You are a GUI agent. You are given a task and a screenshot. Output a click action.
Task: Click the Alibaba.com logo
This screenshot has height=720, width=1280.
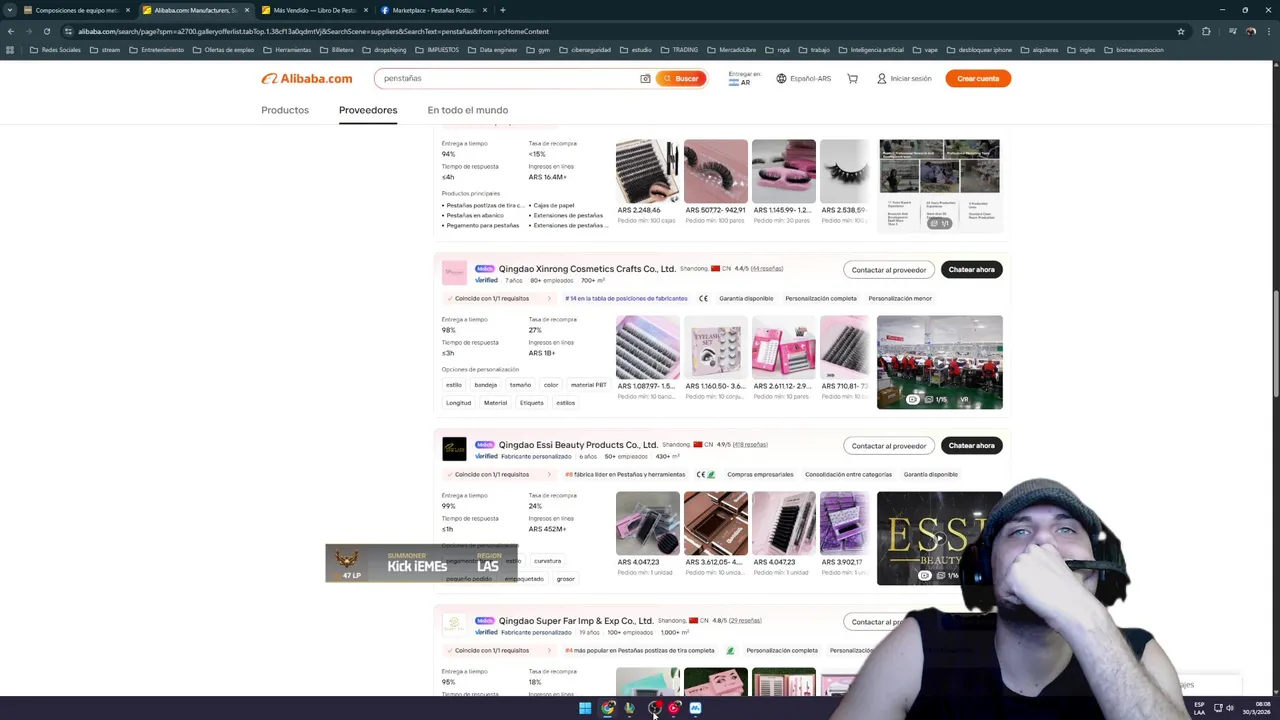[307, 78]
